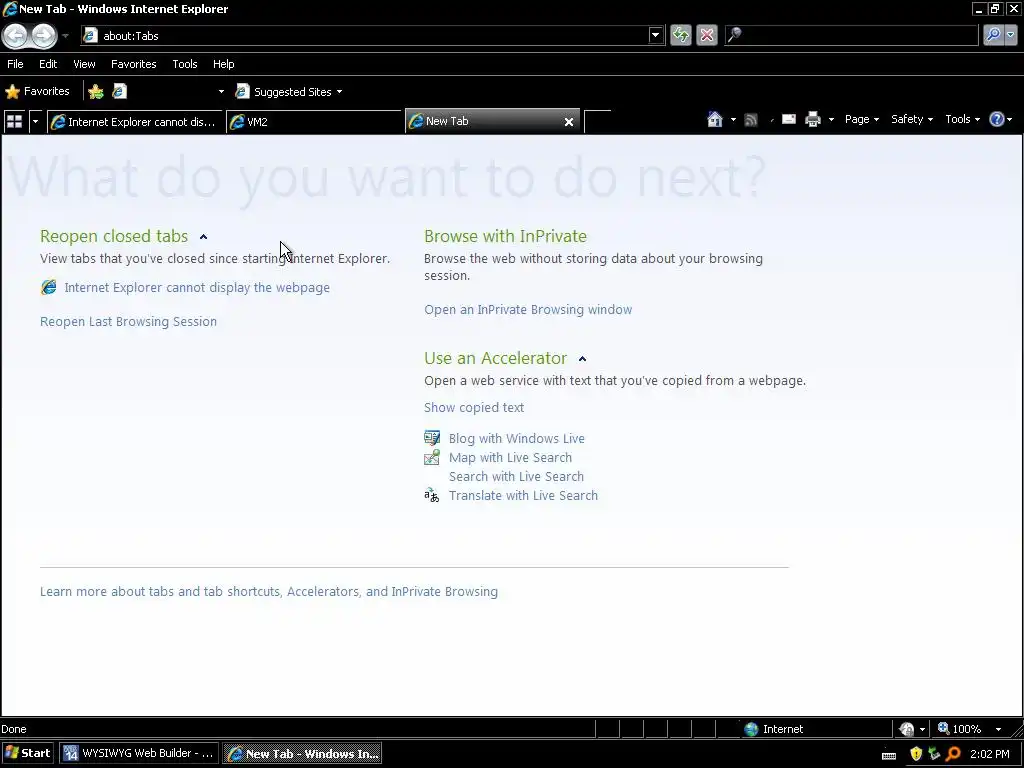Click the Add to Favorites Bar icon
This screenshot has width=1024, height=768.
point(96,91)
